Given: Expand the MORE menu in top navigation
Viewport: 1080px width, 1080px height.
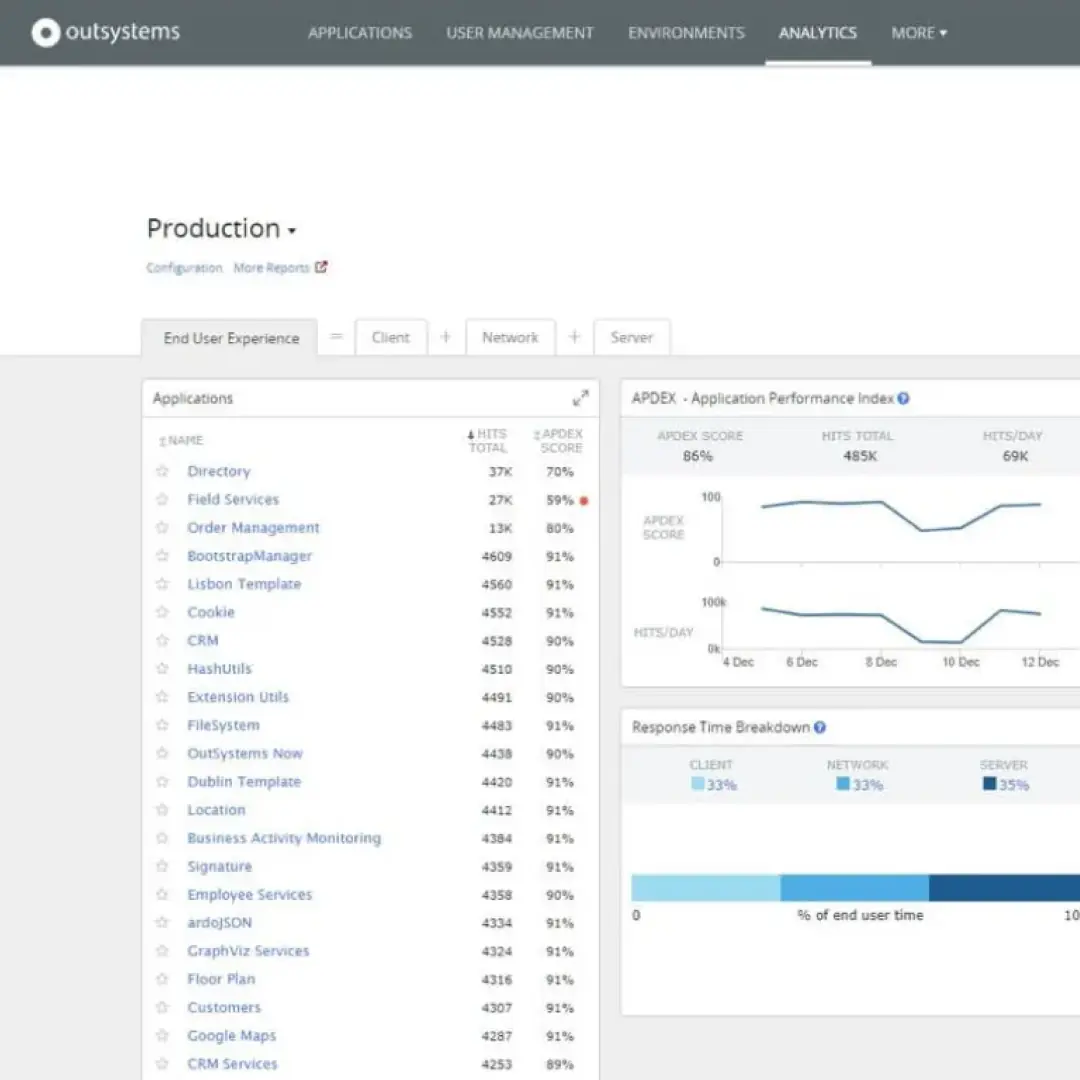Looking at the screenshot, I should coord(918,33).
